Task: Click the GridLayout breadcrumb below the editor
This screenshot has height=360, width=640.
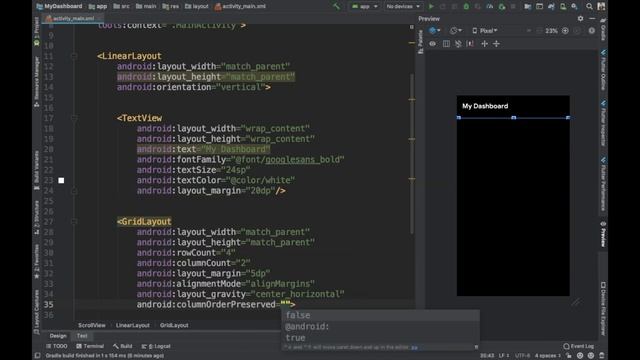Action: pyautogui.click(x=174, y=325)
